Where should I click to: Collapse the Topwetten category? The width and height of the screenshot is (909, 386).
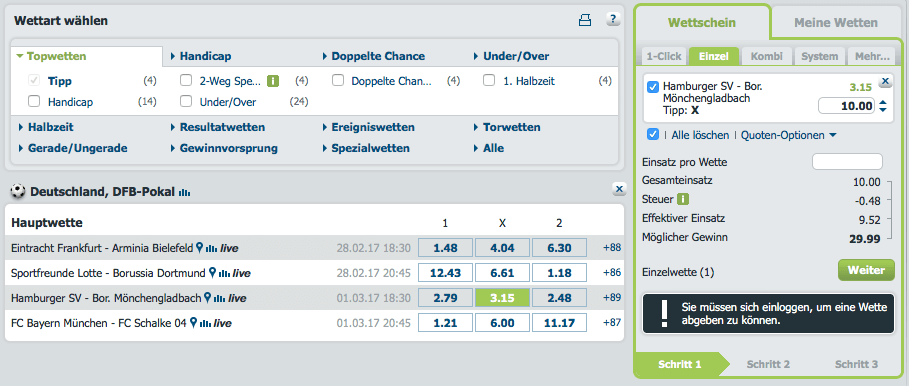[52, 56]
